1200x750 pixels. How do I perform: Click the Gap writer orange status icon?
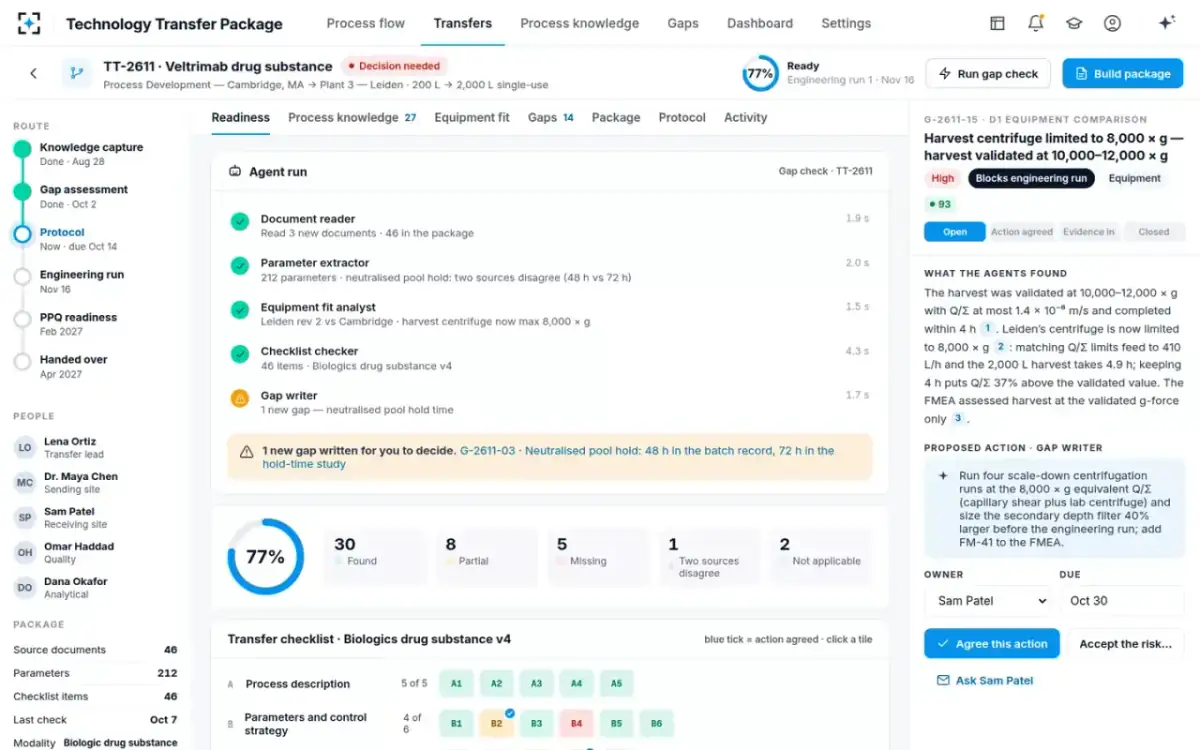[x=240, y=398]
